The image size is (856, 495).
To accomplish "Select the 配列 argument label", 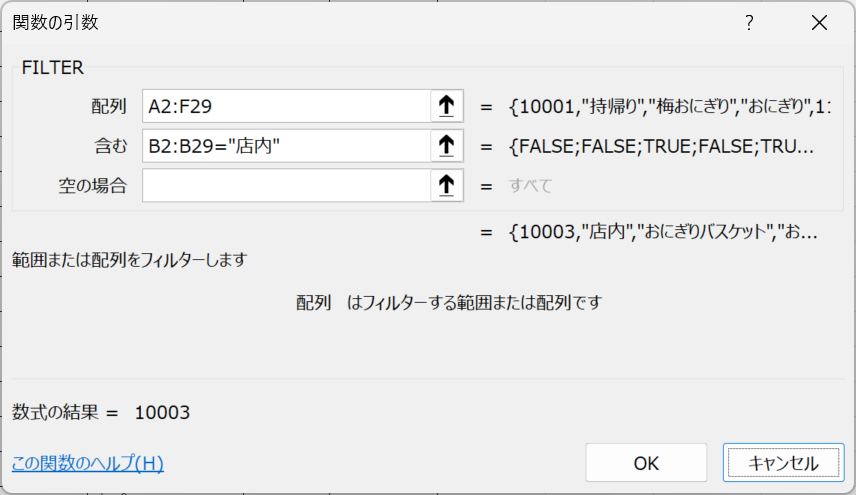I will tap(109, 106).
